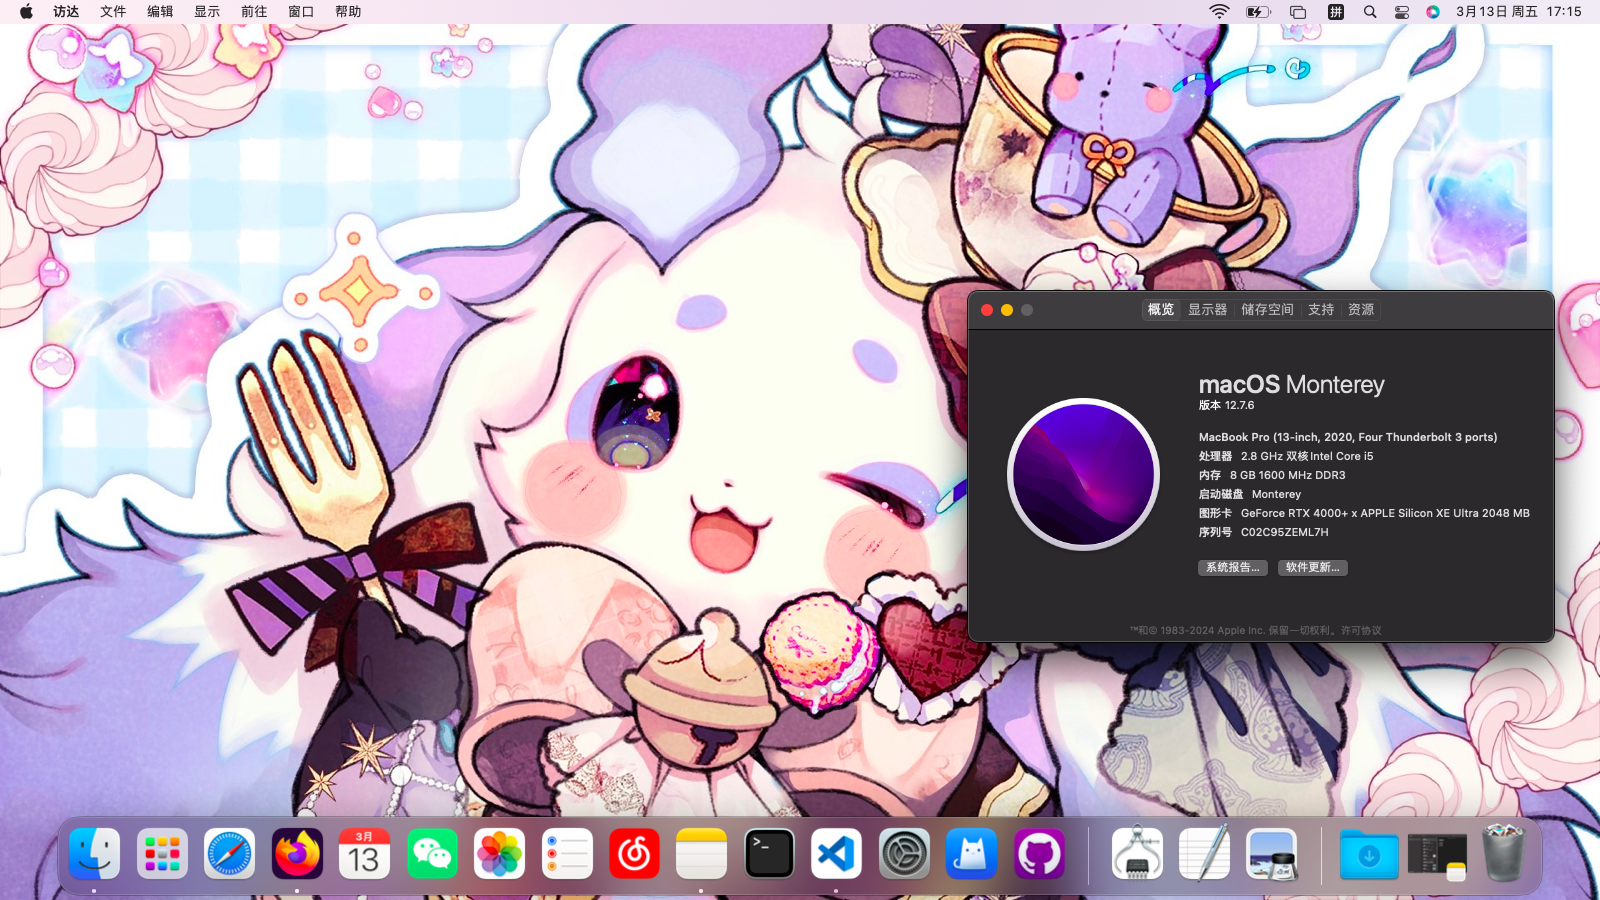Launch WeChat from the dock
The height and width of the screenshot is (900, 1600).
[x=432, y=855]
